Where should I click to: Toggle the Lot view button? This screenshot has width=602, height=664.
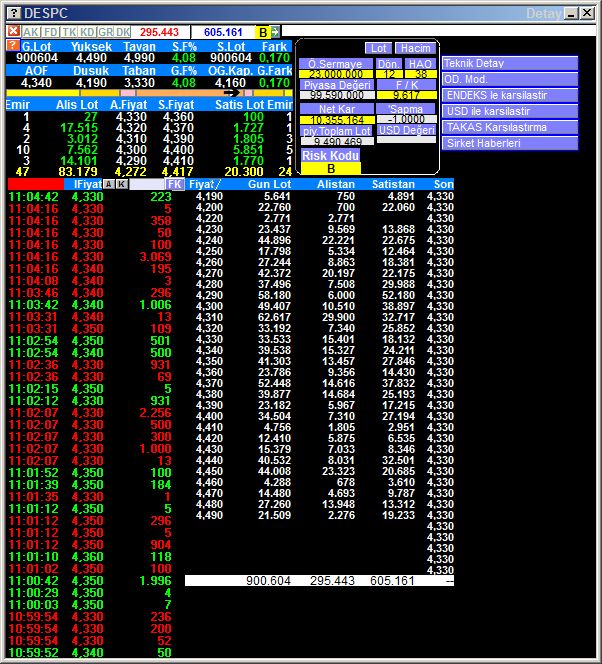[x=378, y=48]
